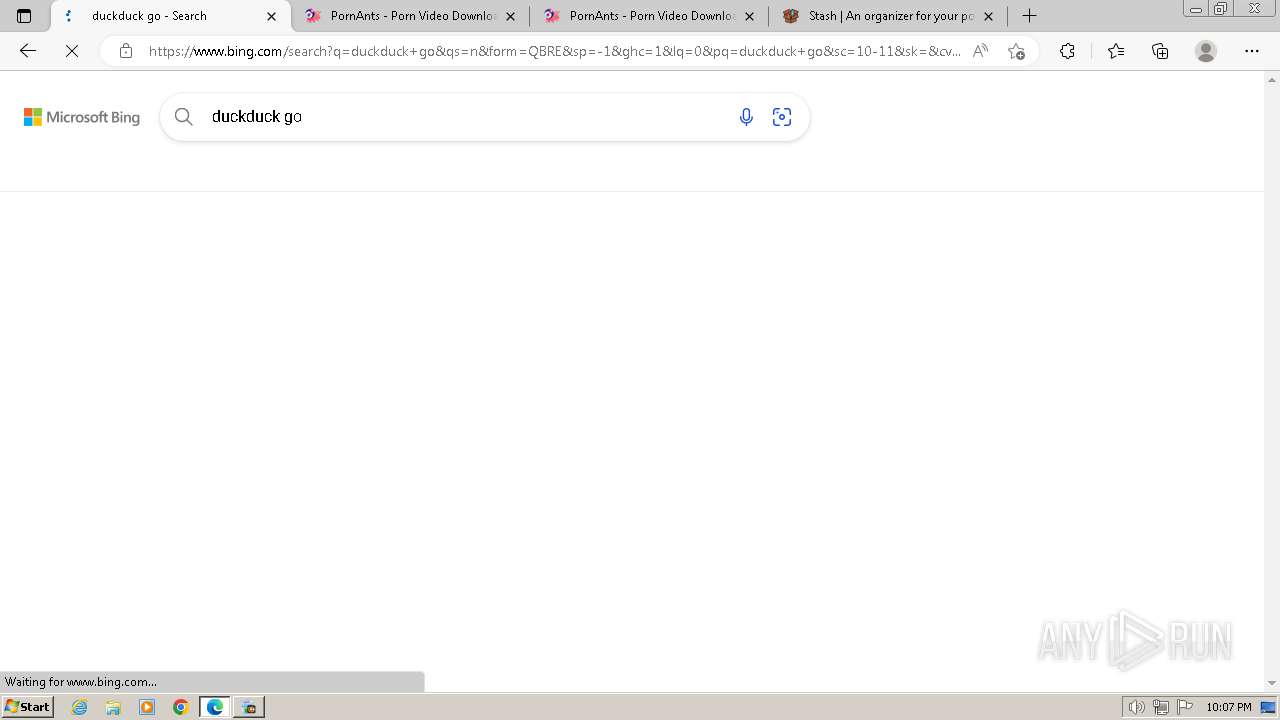The image size is (1280, 720).
Task: Search using voice microphone icon
Action: click(746, 117)
